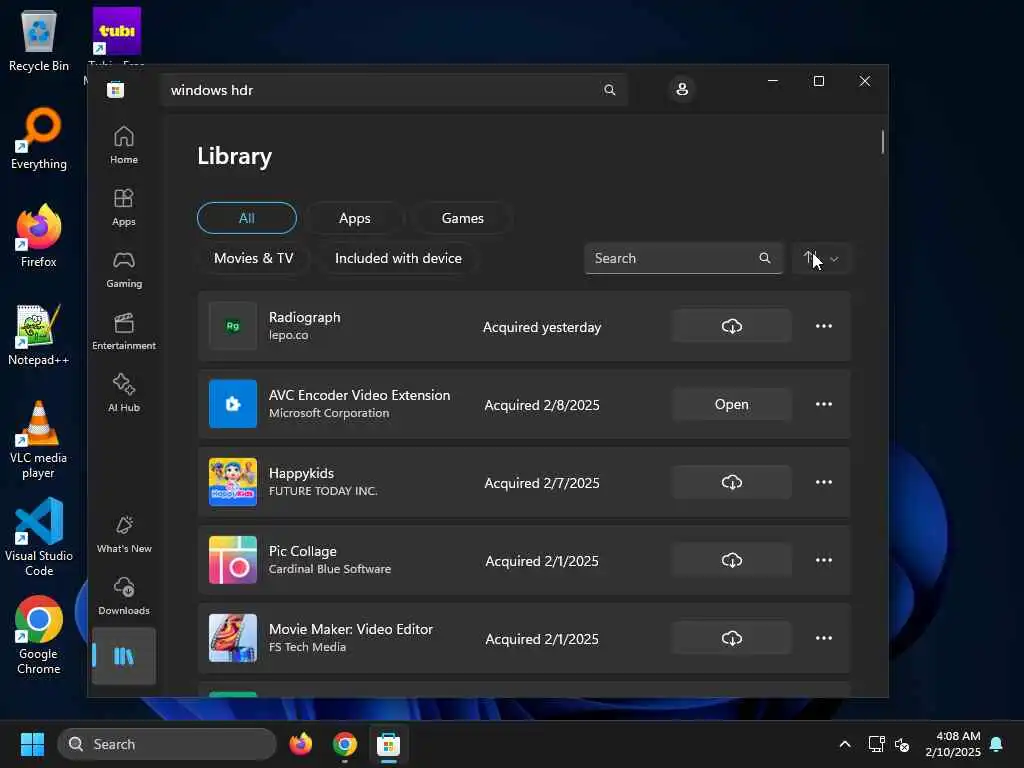Select the Notepad++ desktop shortcut
Image resolution: width=1024 pixels, height=768 pixels.
click(x=39, y=335)
